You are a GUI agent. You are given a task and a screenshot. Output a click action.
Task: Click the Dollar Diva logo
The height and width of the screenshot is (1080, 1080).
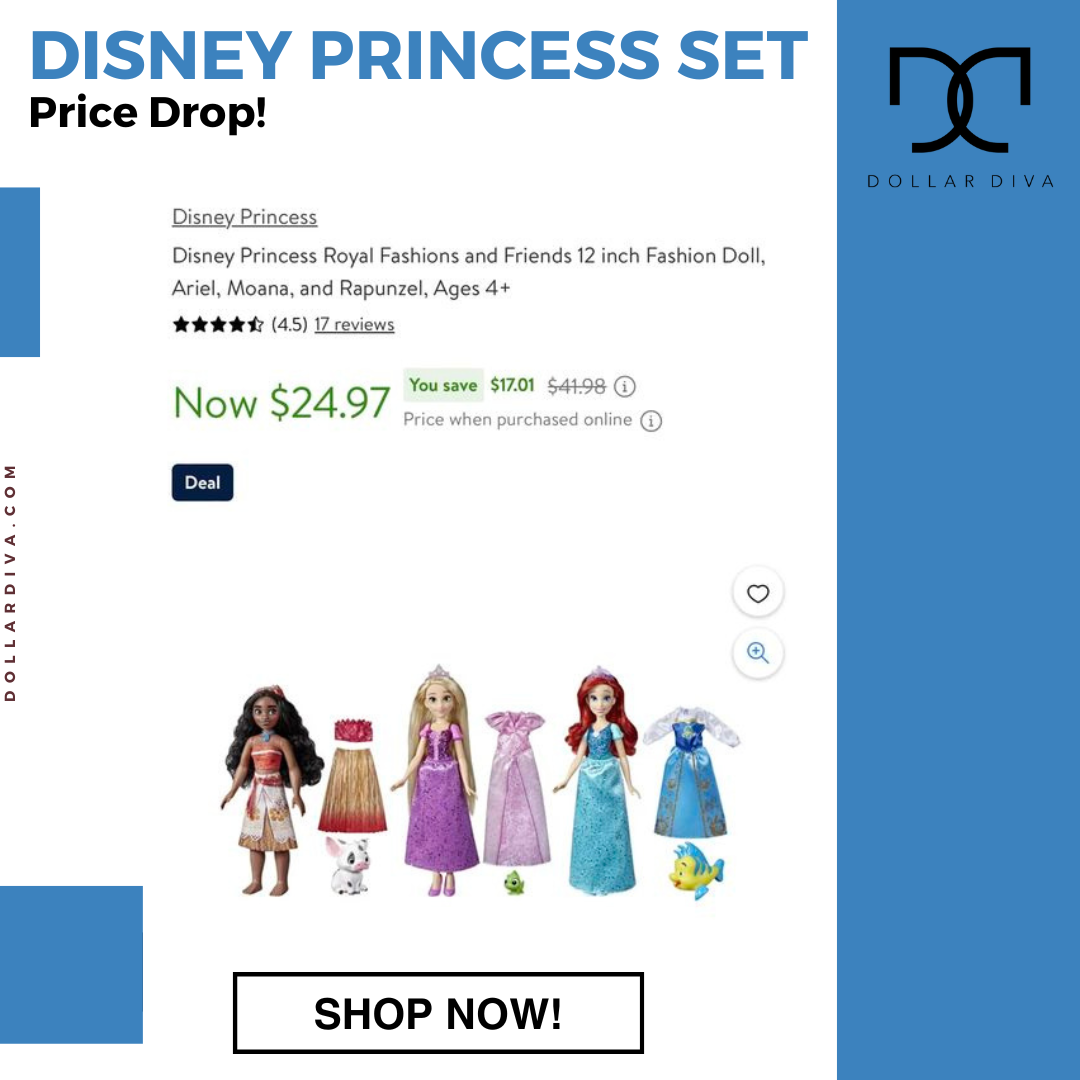pos(960,117)
